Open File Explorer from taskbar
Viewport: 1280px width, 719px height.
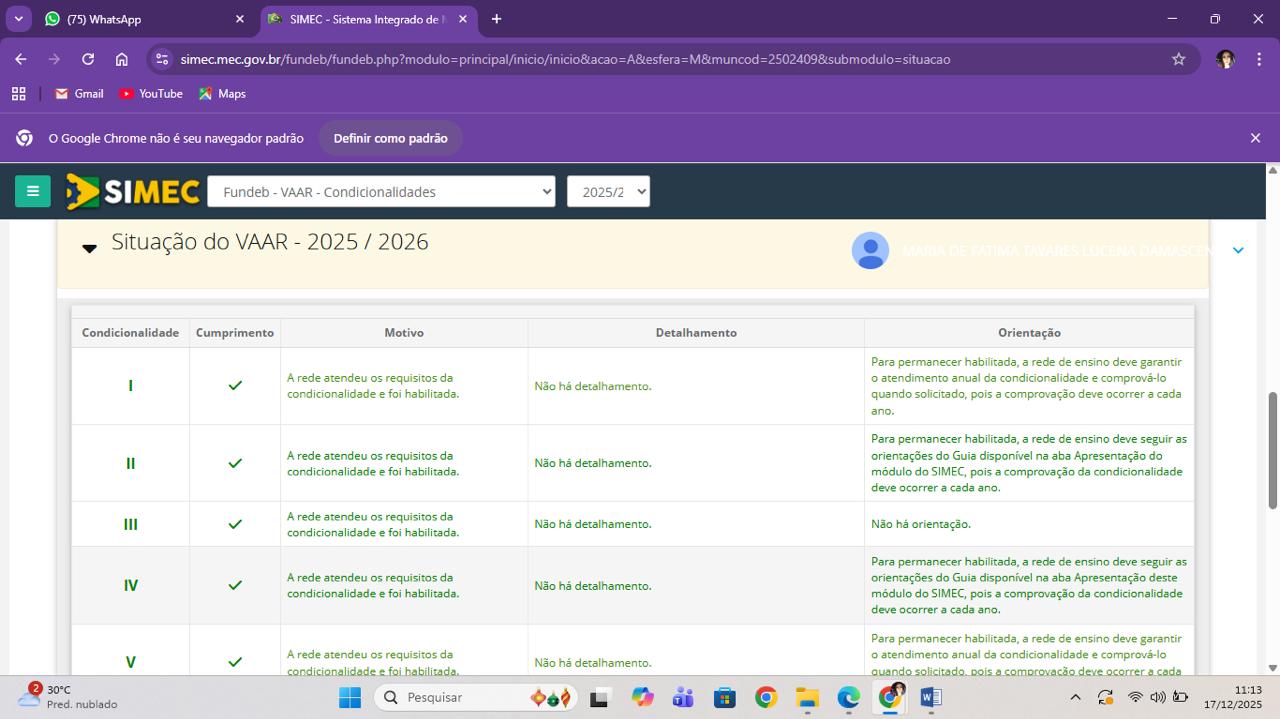[x=807, y=697]
